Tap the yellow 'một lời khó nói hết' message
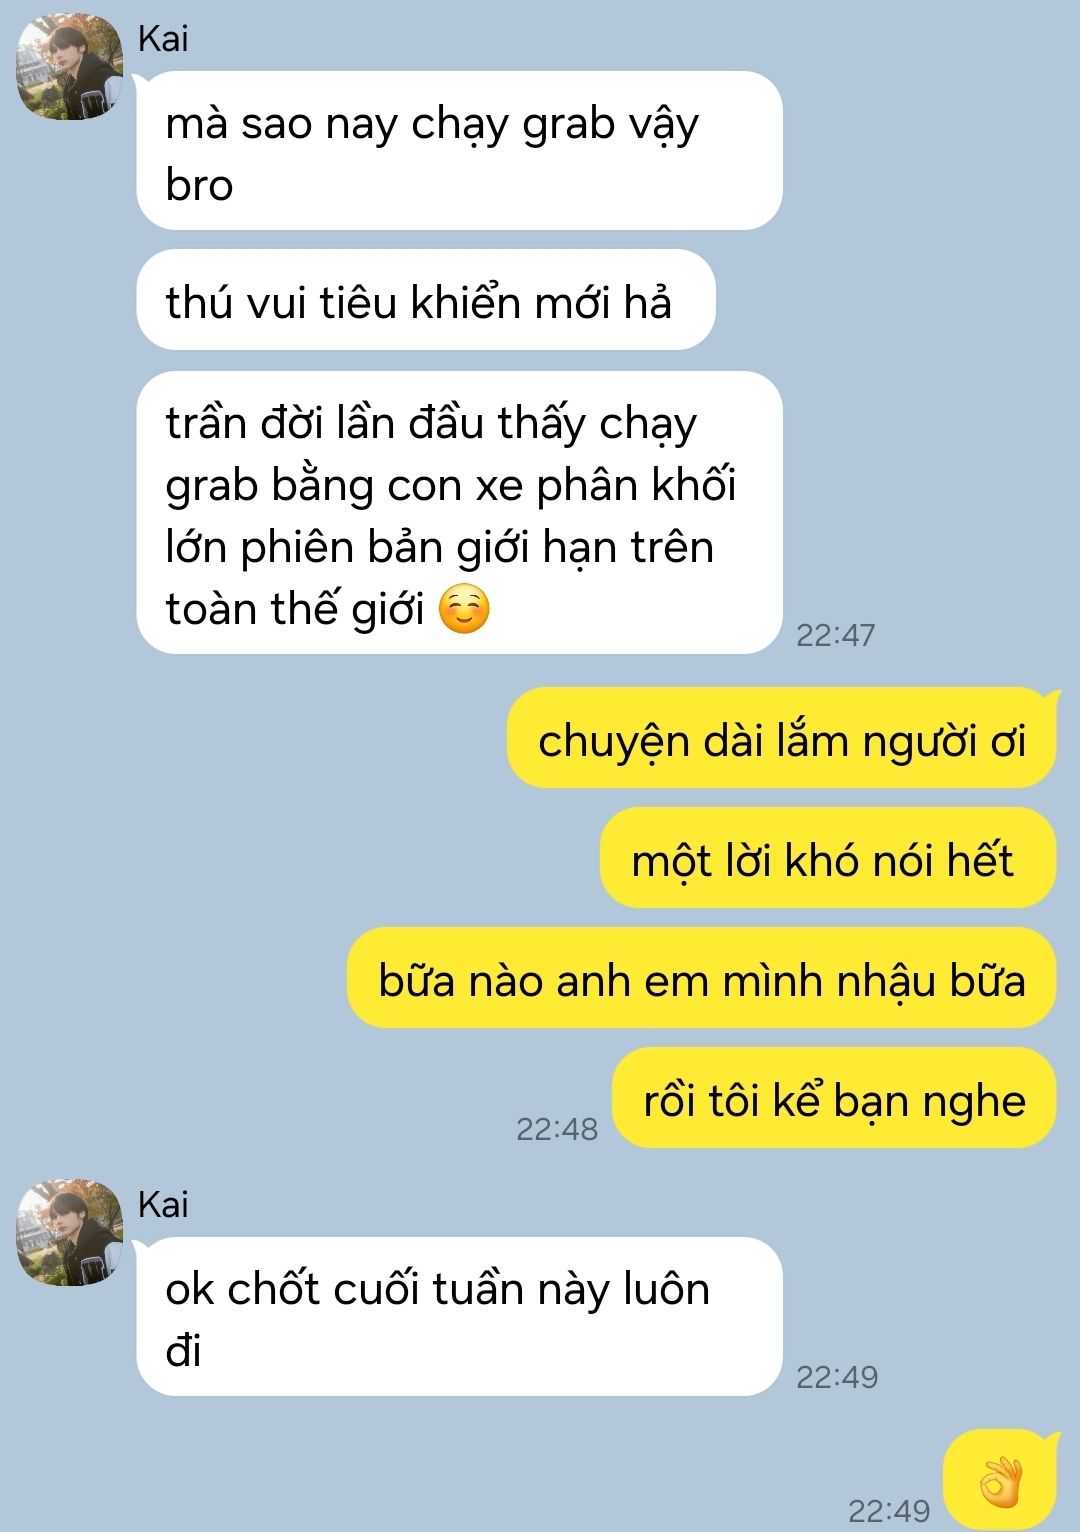 click(828, 858)
